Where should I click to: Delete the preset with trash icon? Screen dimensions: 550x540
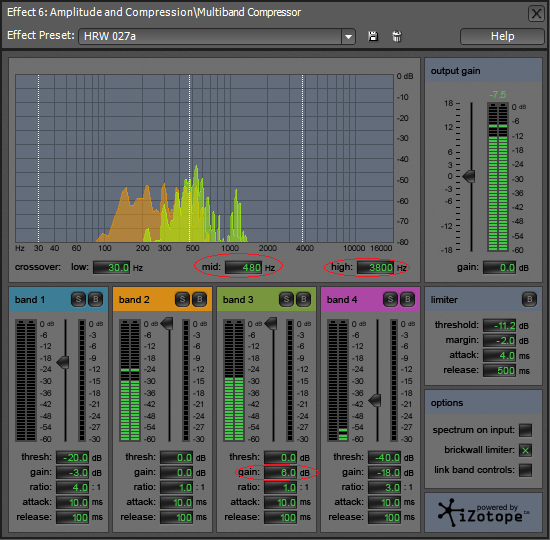point(397,36)
